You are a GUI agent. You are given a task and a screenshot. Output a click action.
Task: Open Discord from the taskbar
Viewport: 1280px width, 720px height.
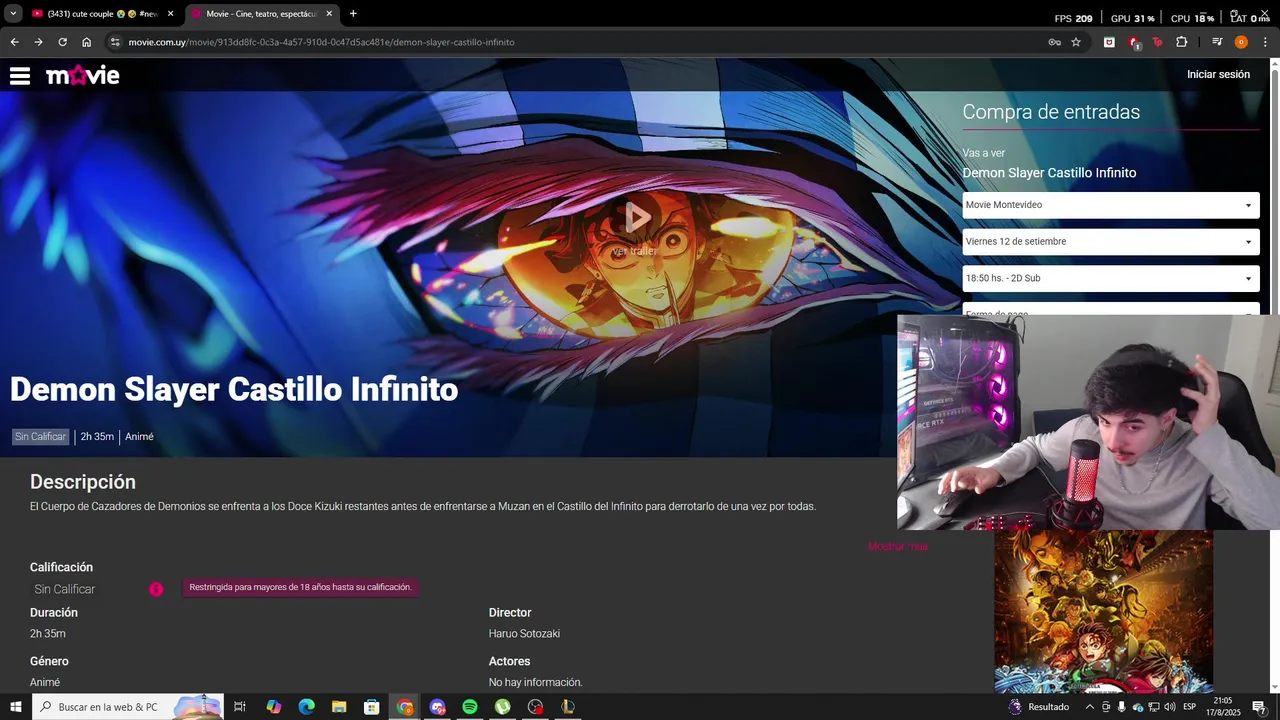(x=437, y=707)
